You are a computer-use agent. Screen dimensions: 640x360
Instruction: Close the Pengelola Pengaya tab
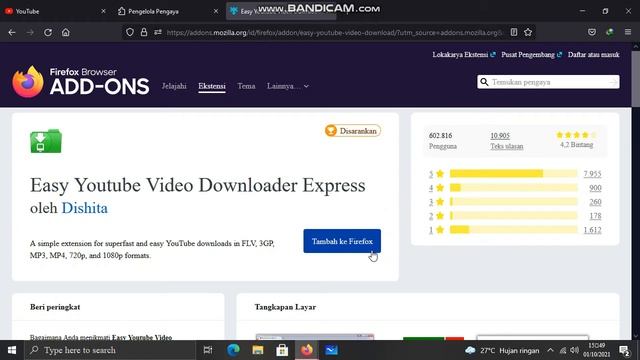tap(216, 11)
